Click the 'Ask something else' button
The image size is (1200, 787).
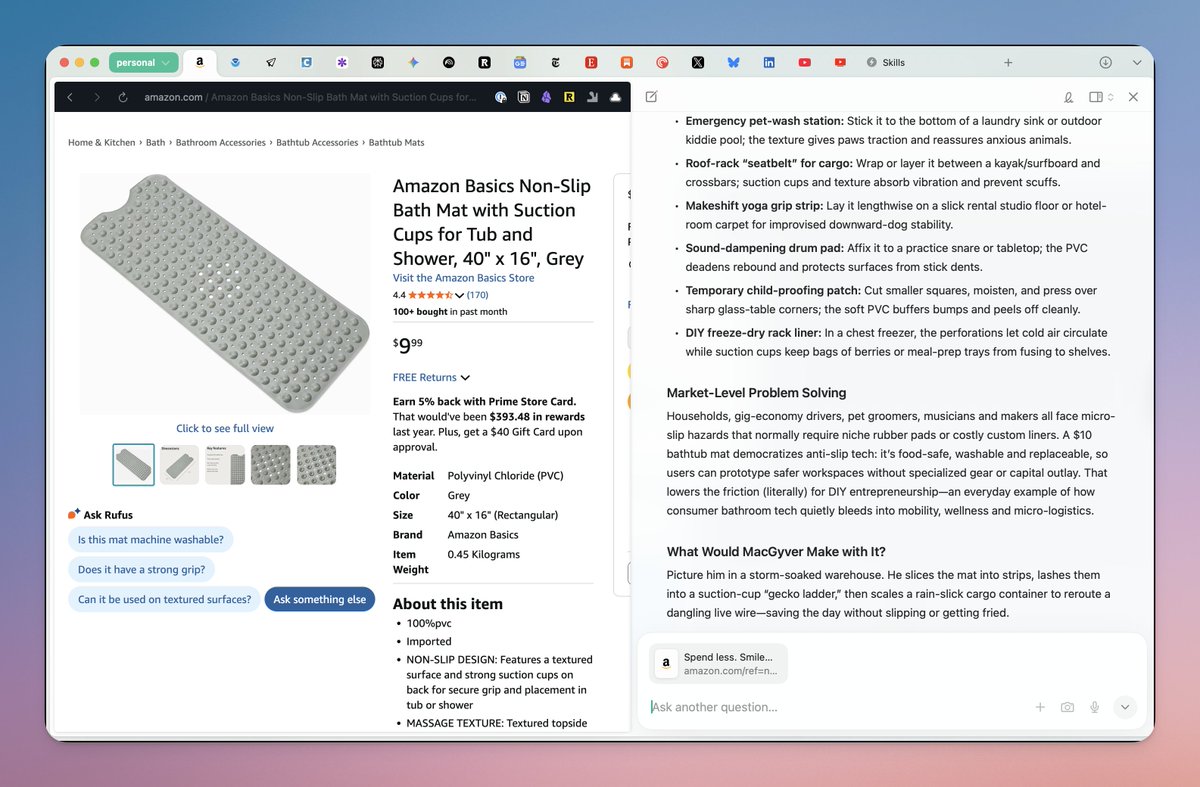click(x=320, y=600)
